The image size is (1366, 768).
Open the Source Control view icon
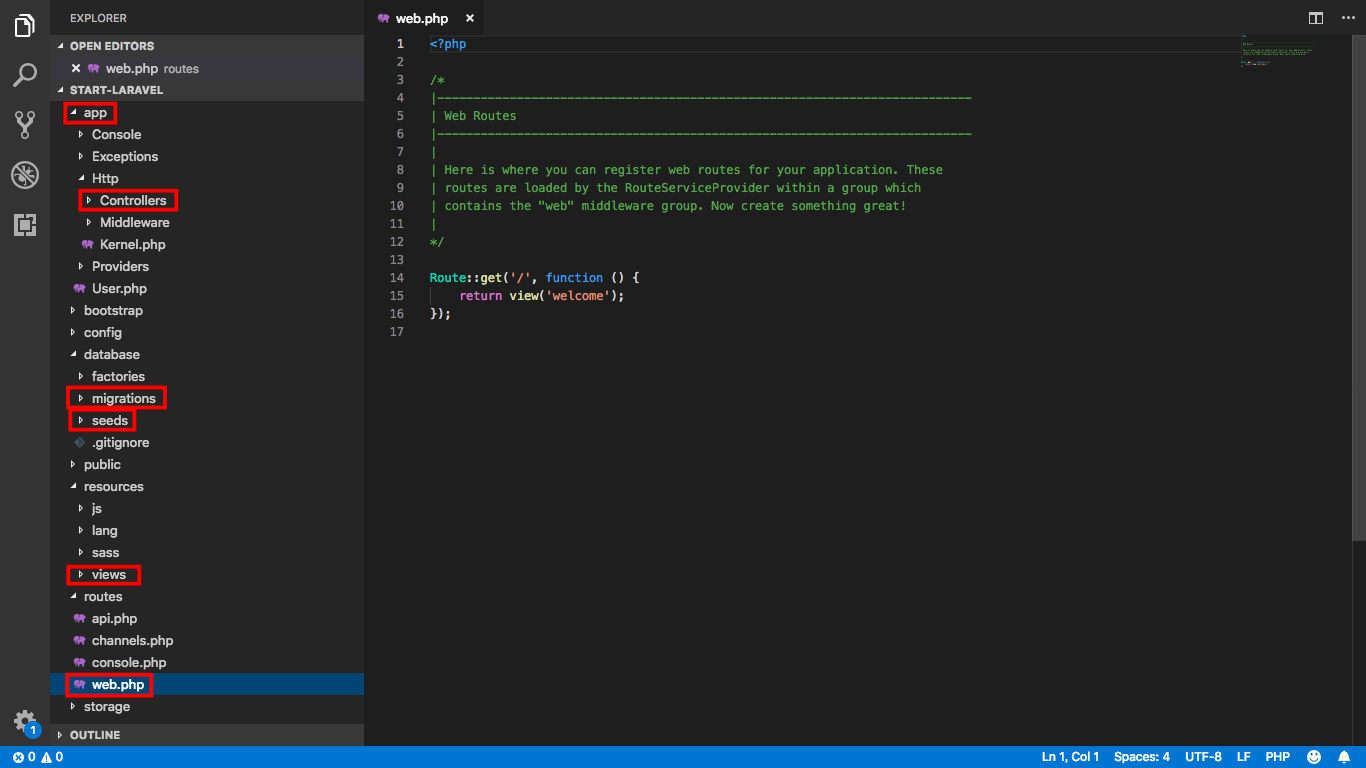coord(25,125)
